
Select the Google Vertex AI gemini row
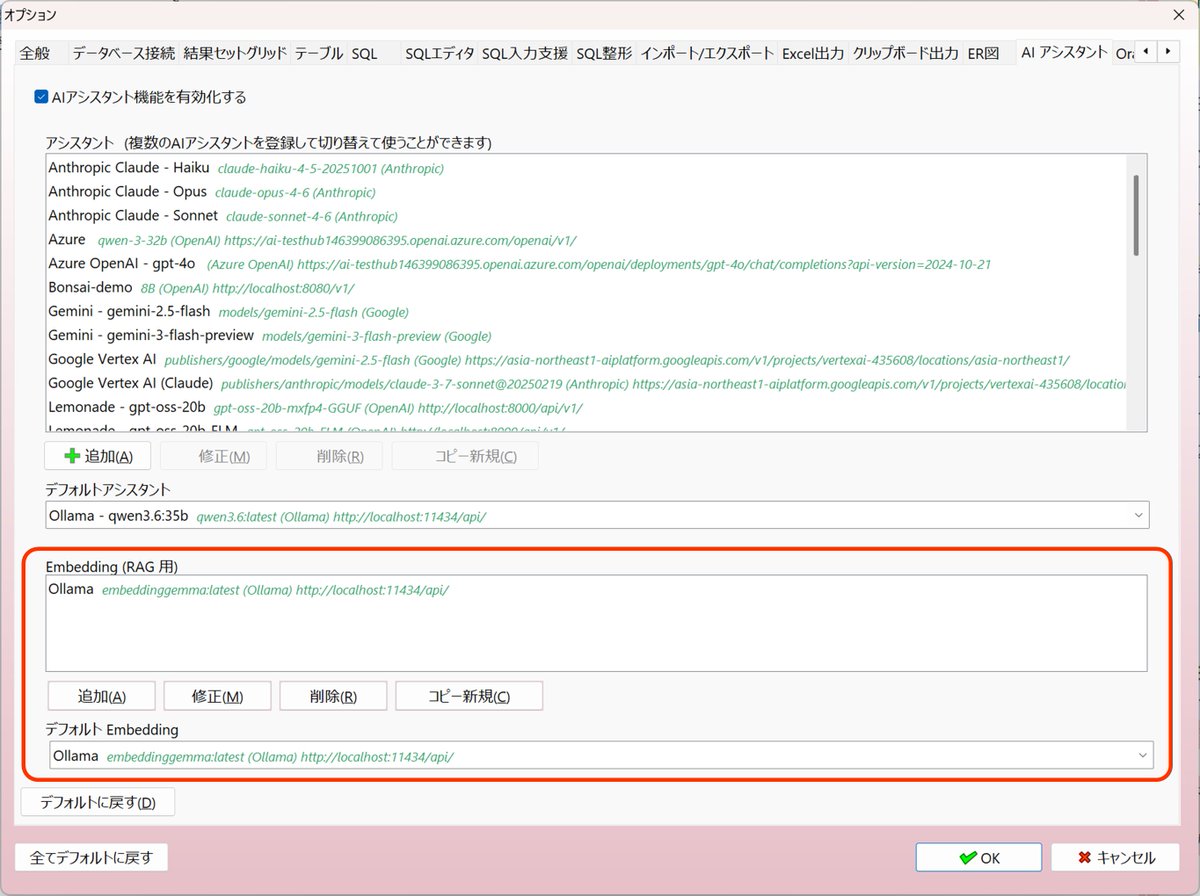[x=588, y=359]
